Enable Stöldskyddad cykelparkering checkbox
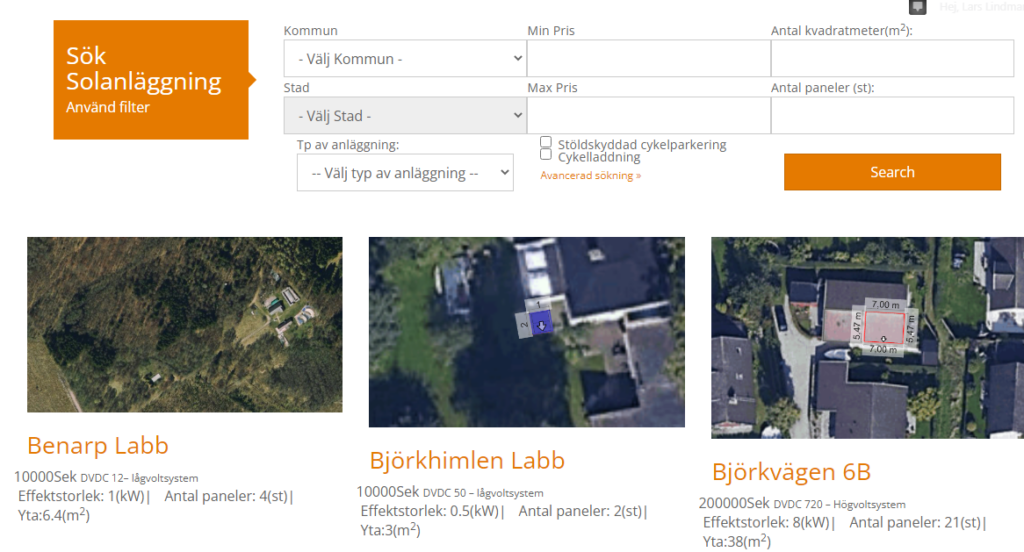1024x552 pixels. [546, 143]
